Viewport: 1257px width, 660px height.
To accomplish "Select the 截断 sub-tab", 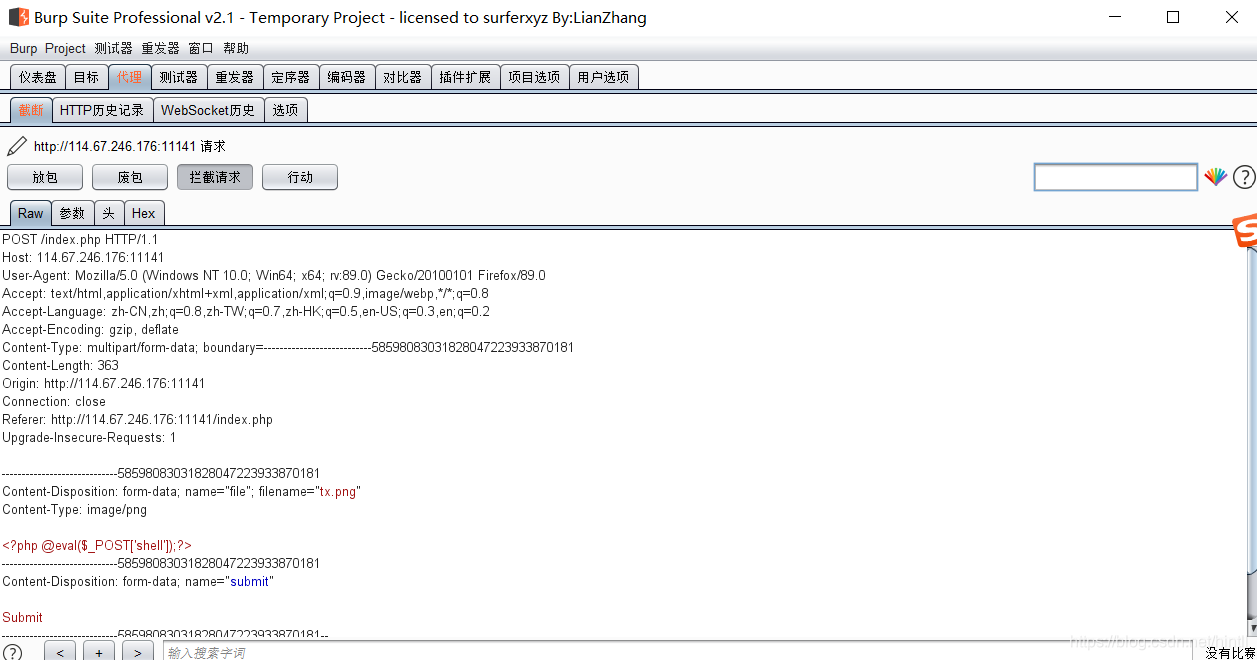I will [x=31, y=110].
